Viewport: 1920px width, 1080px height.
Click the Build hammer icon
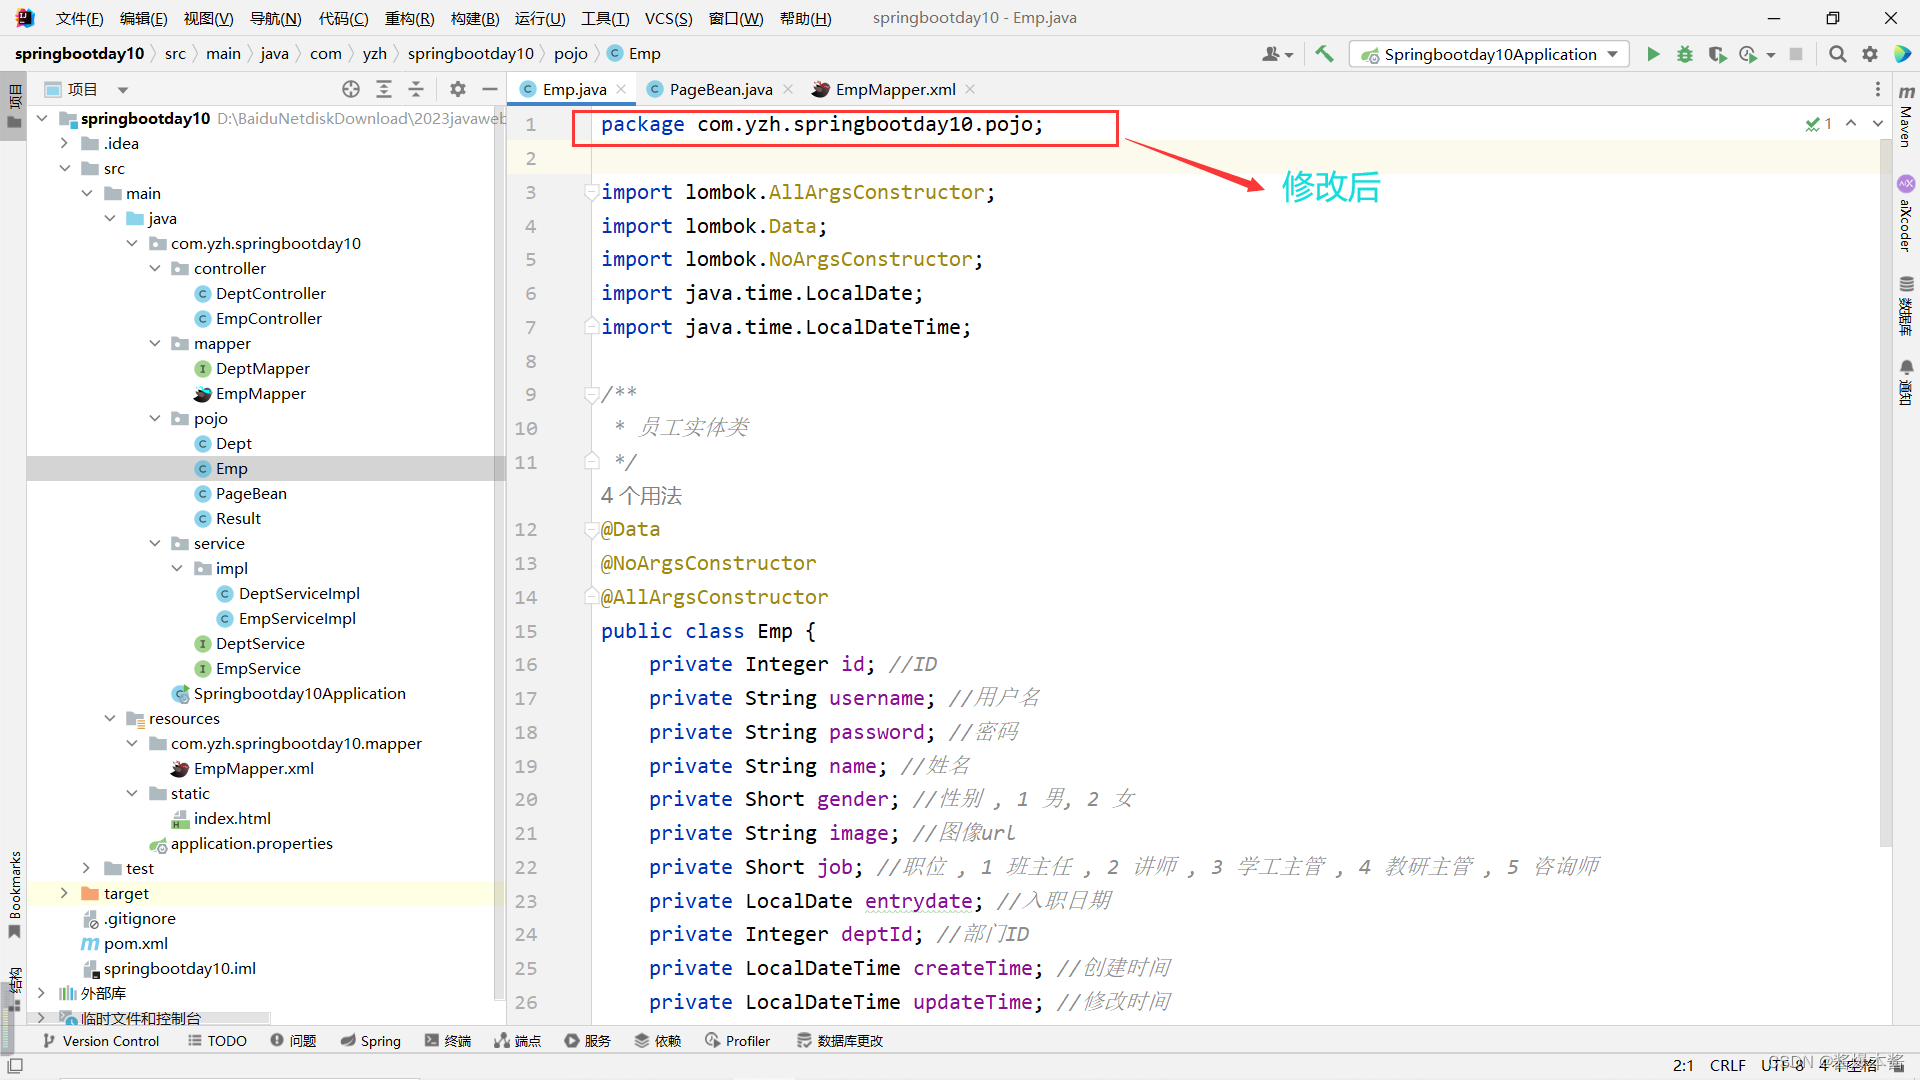point(1324,54)
